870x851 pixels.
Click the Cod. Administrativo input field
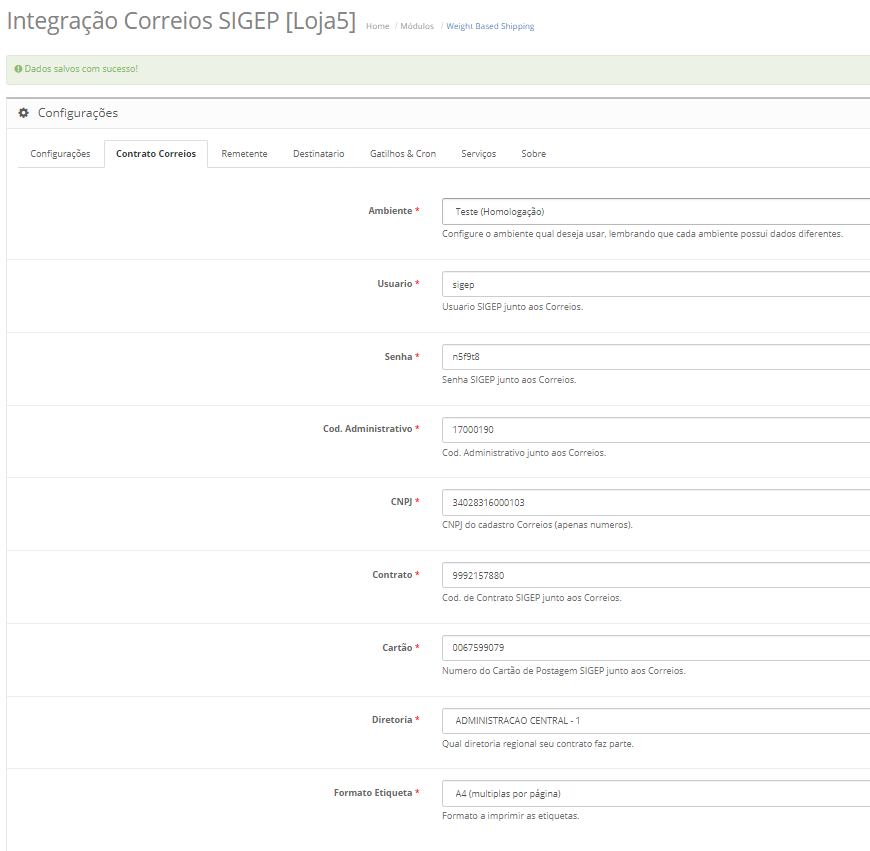coord(655,430)
